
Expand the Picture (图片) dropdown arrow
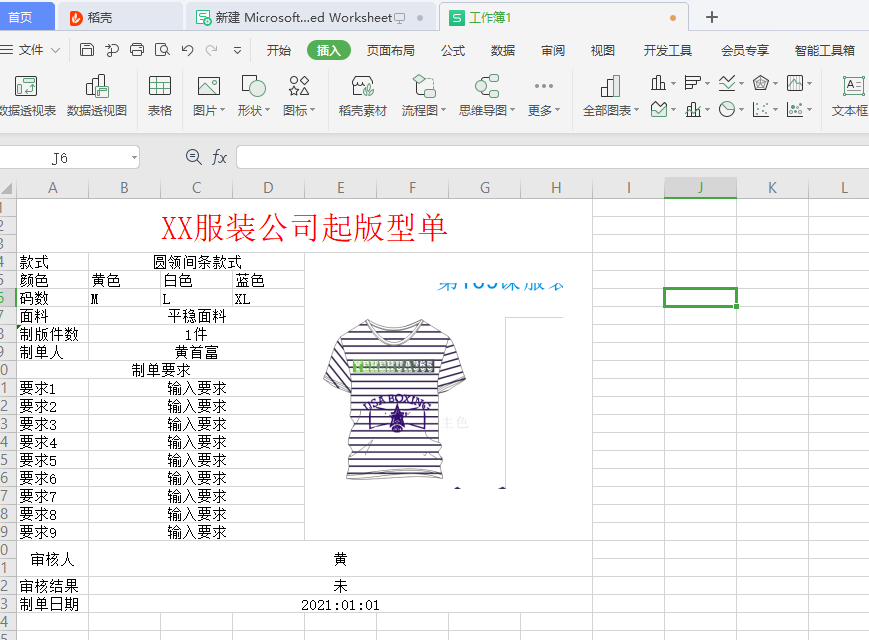point(222,110)
